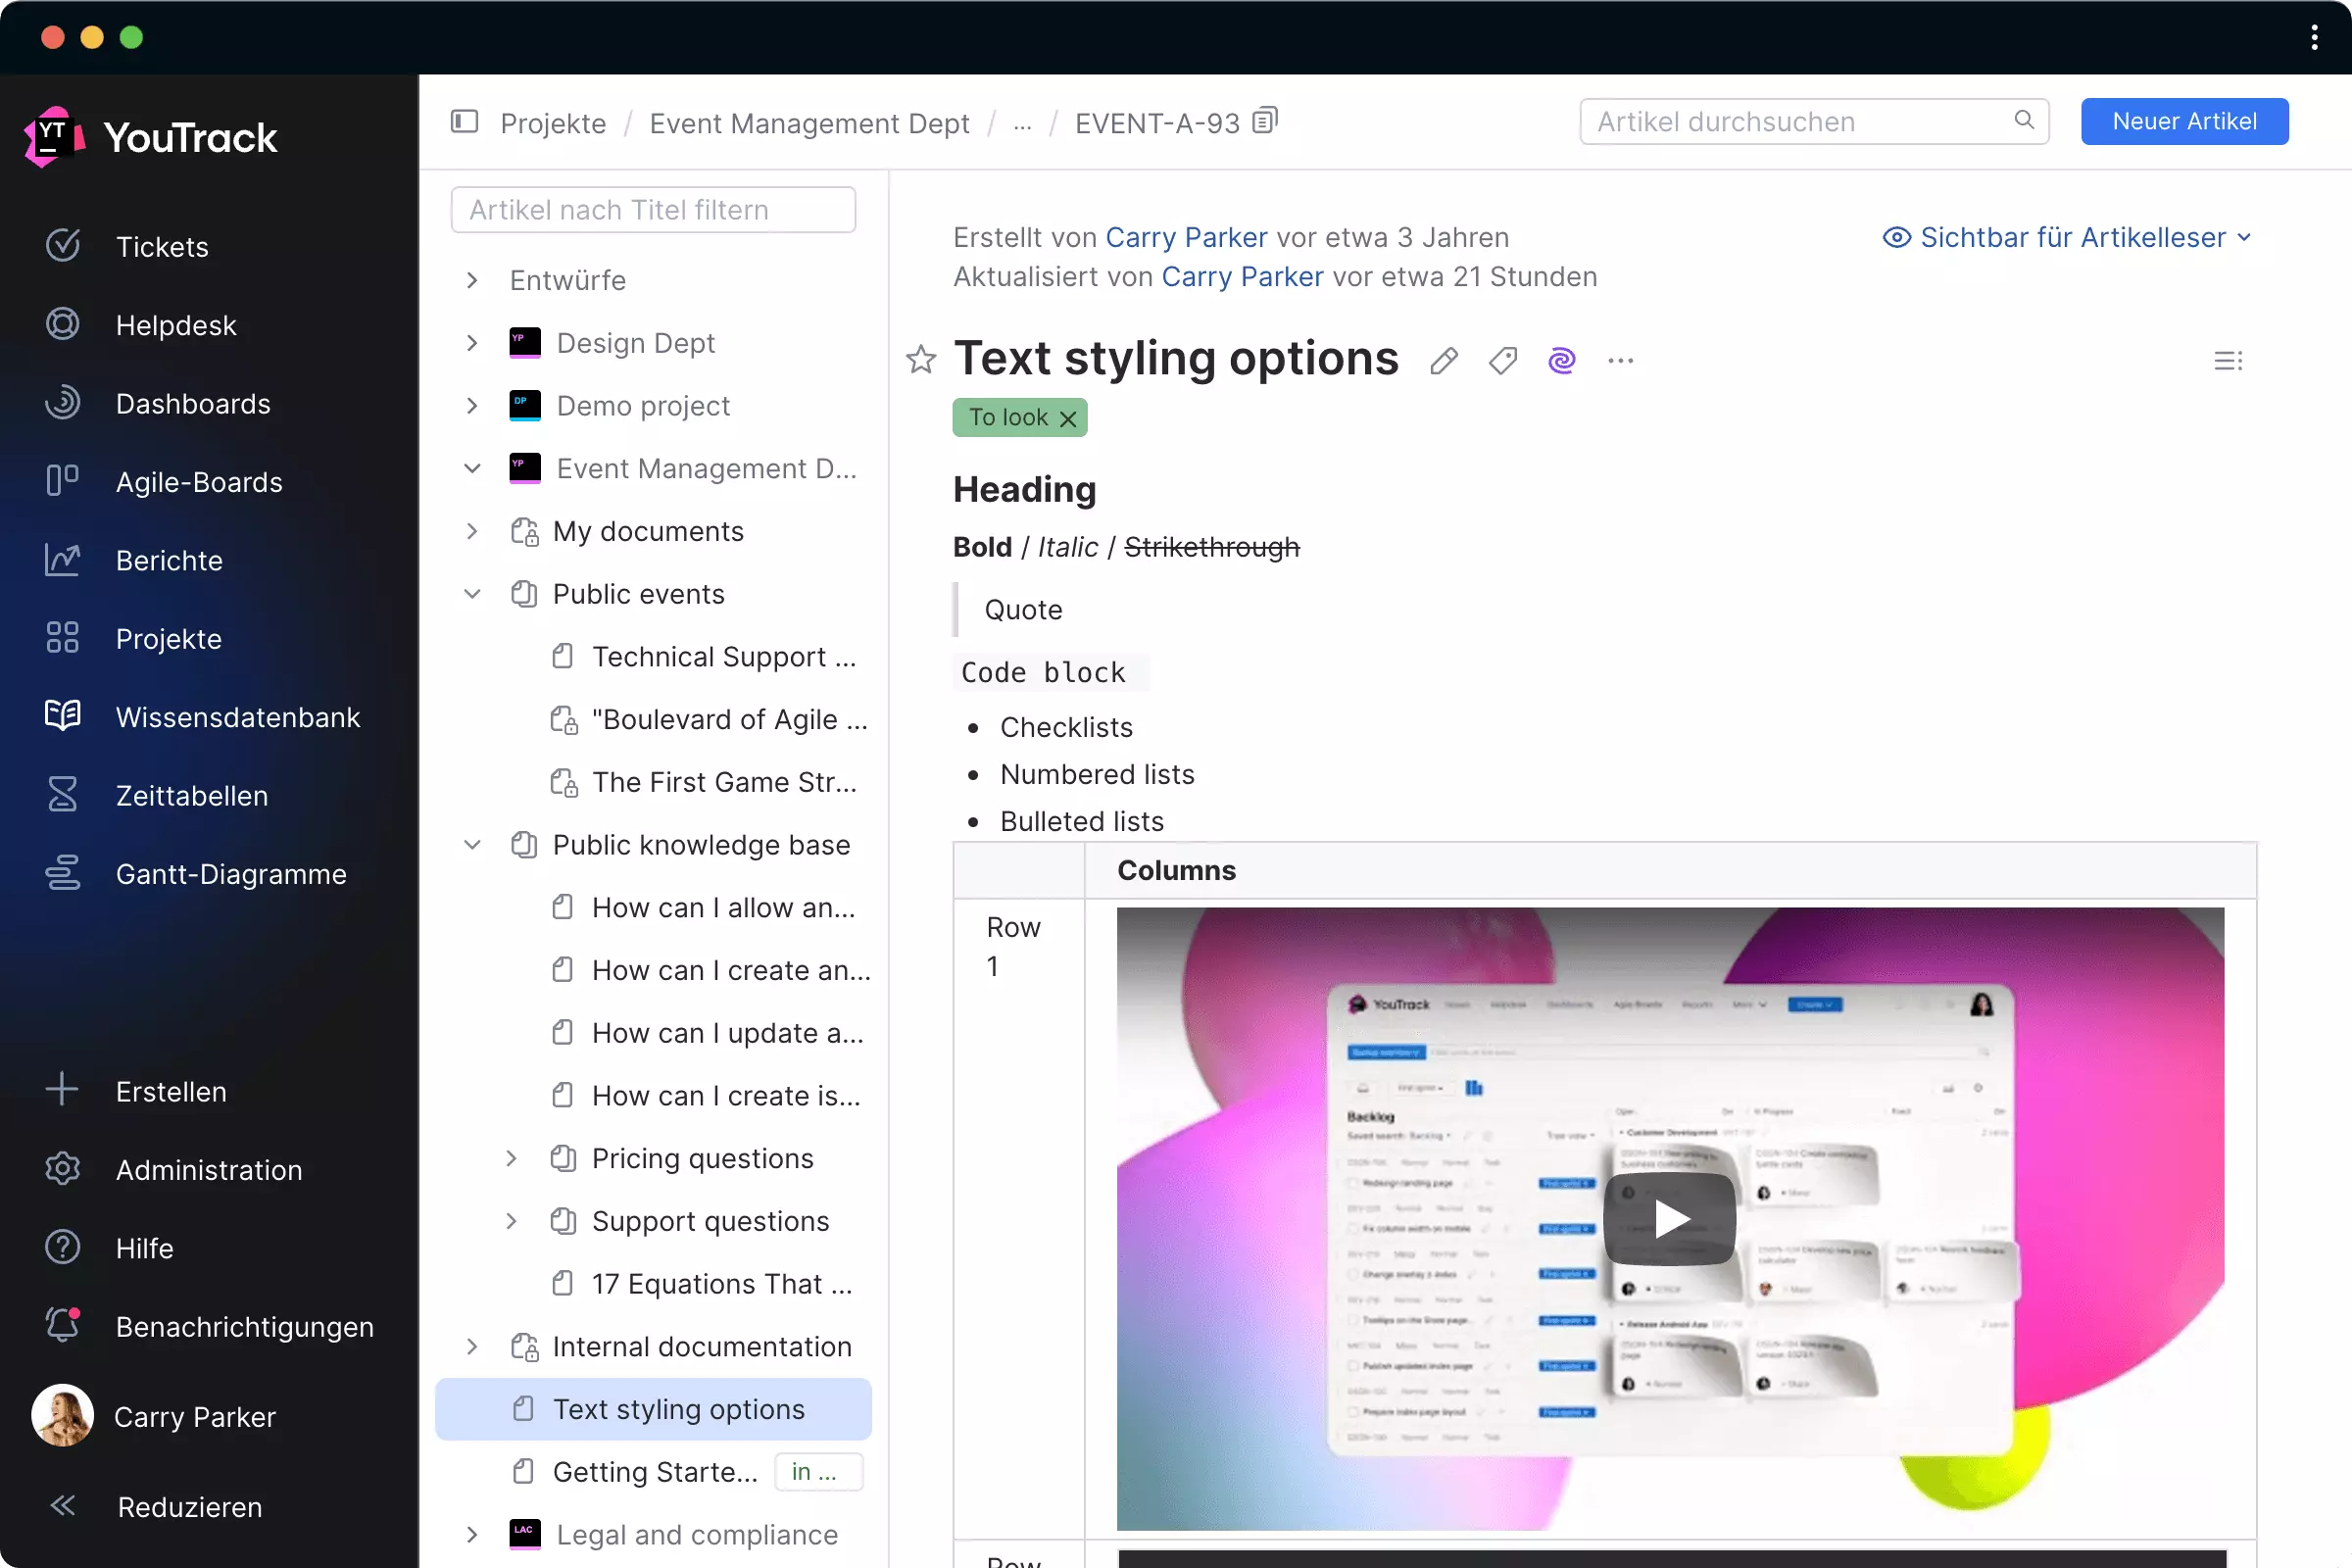
Task: Play the embedded YouTrack video
Action: pyautogui.click(x=1669, y=1218)
